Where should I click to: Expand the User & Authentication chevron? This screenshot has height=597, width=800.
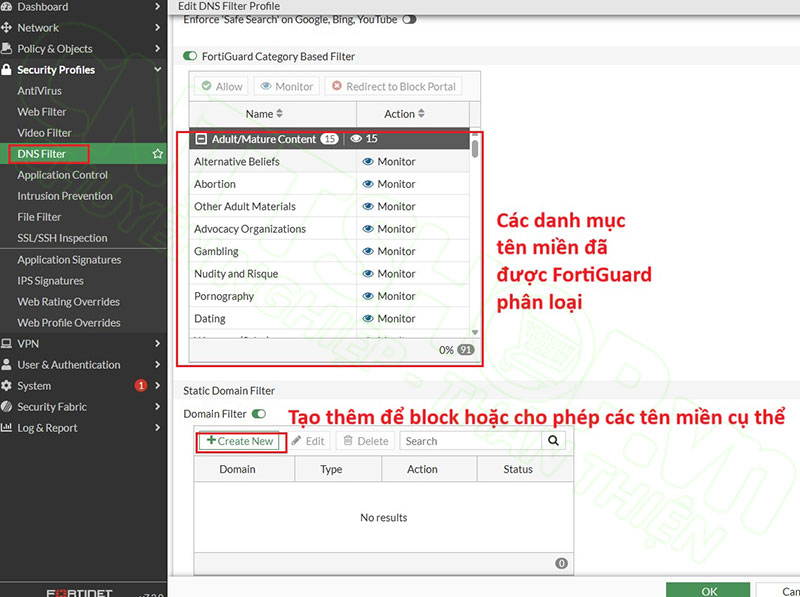tap(157, 364)
